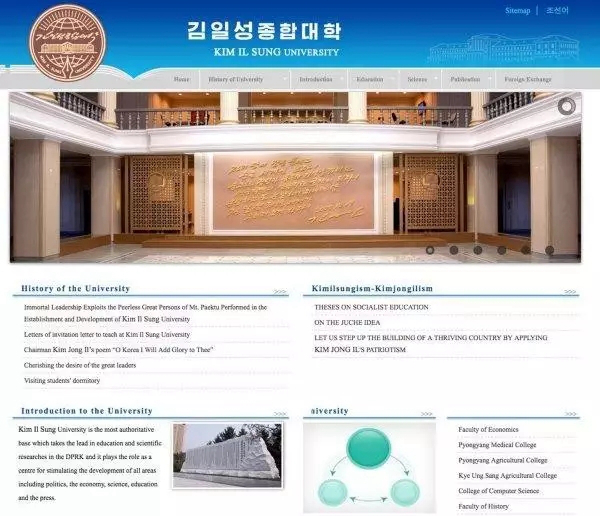Select the second slideshow dot

tap(454, 250)
